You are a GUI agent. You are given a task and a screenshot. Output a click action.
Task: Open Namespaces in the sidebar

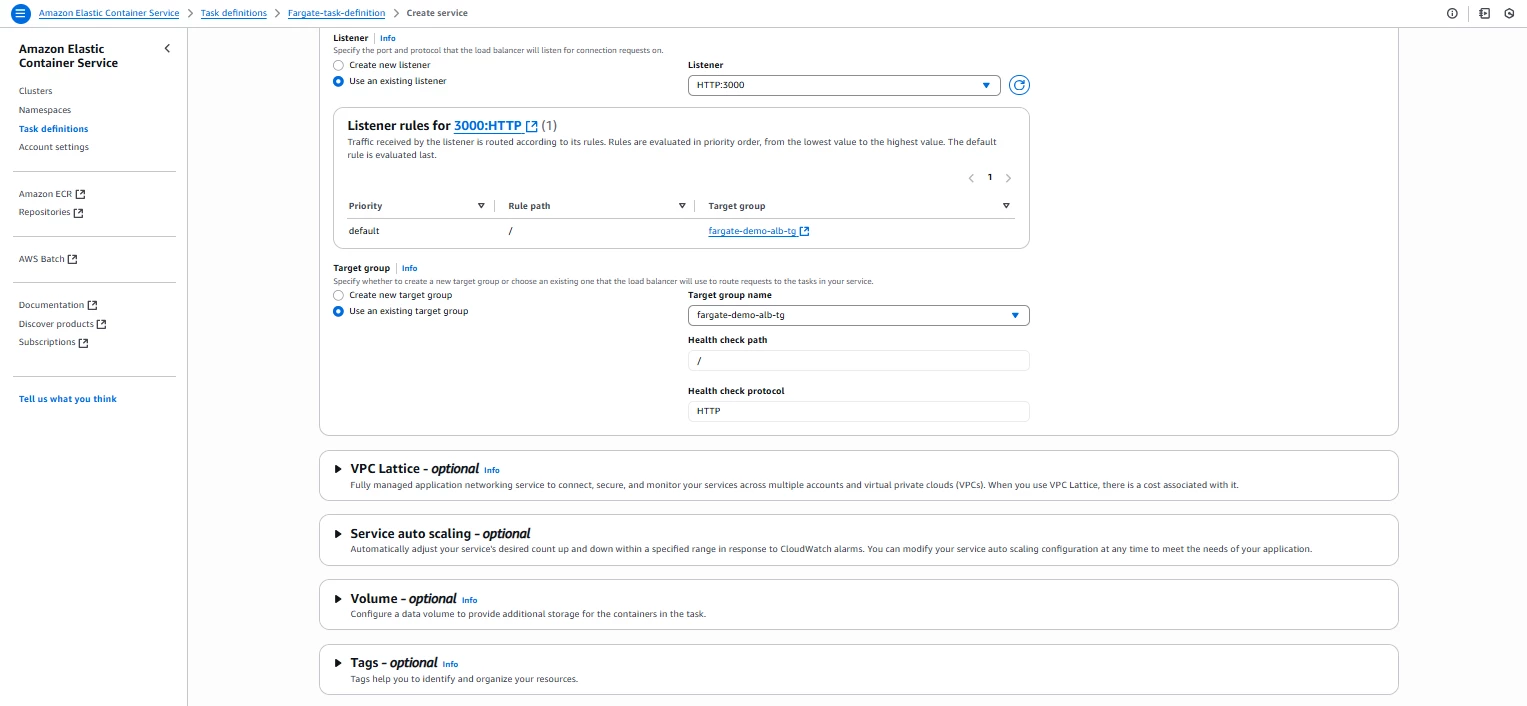pyautogui.click(x=45, y=110)
